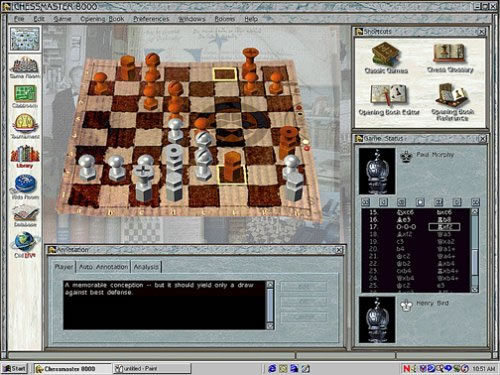Select the highlighted black move 17 in list
Viewport: 500px width, 375px height.
pos(444,227)
